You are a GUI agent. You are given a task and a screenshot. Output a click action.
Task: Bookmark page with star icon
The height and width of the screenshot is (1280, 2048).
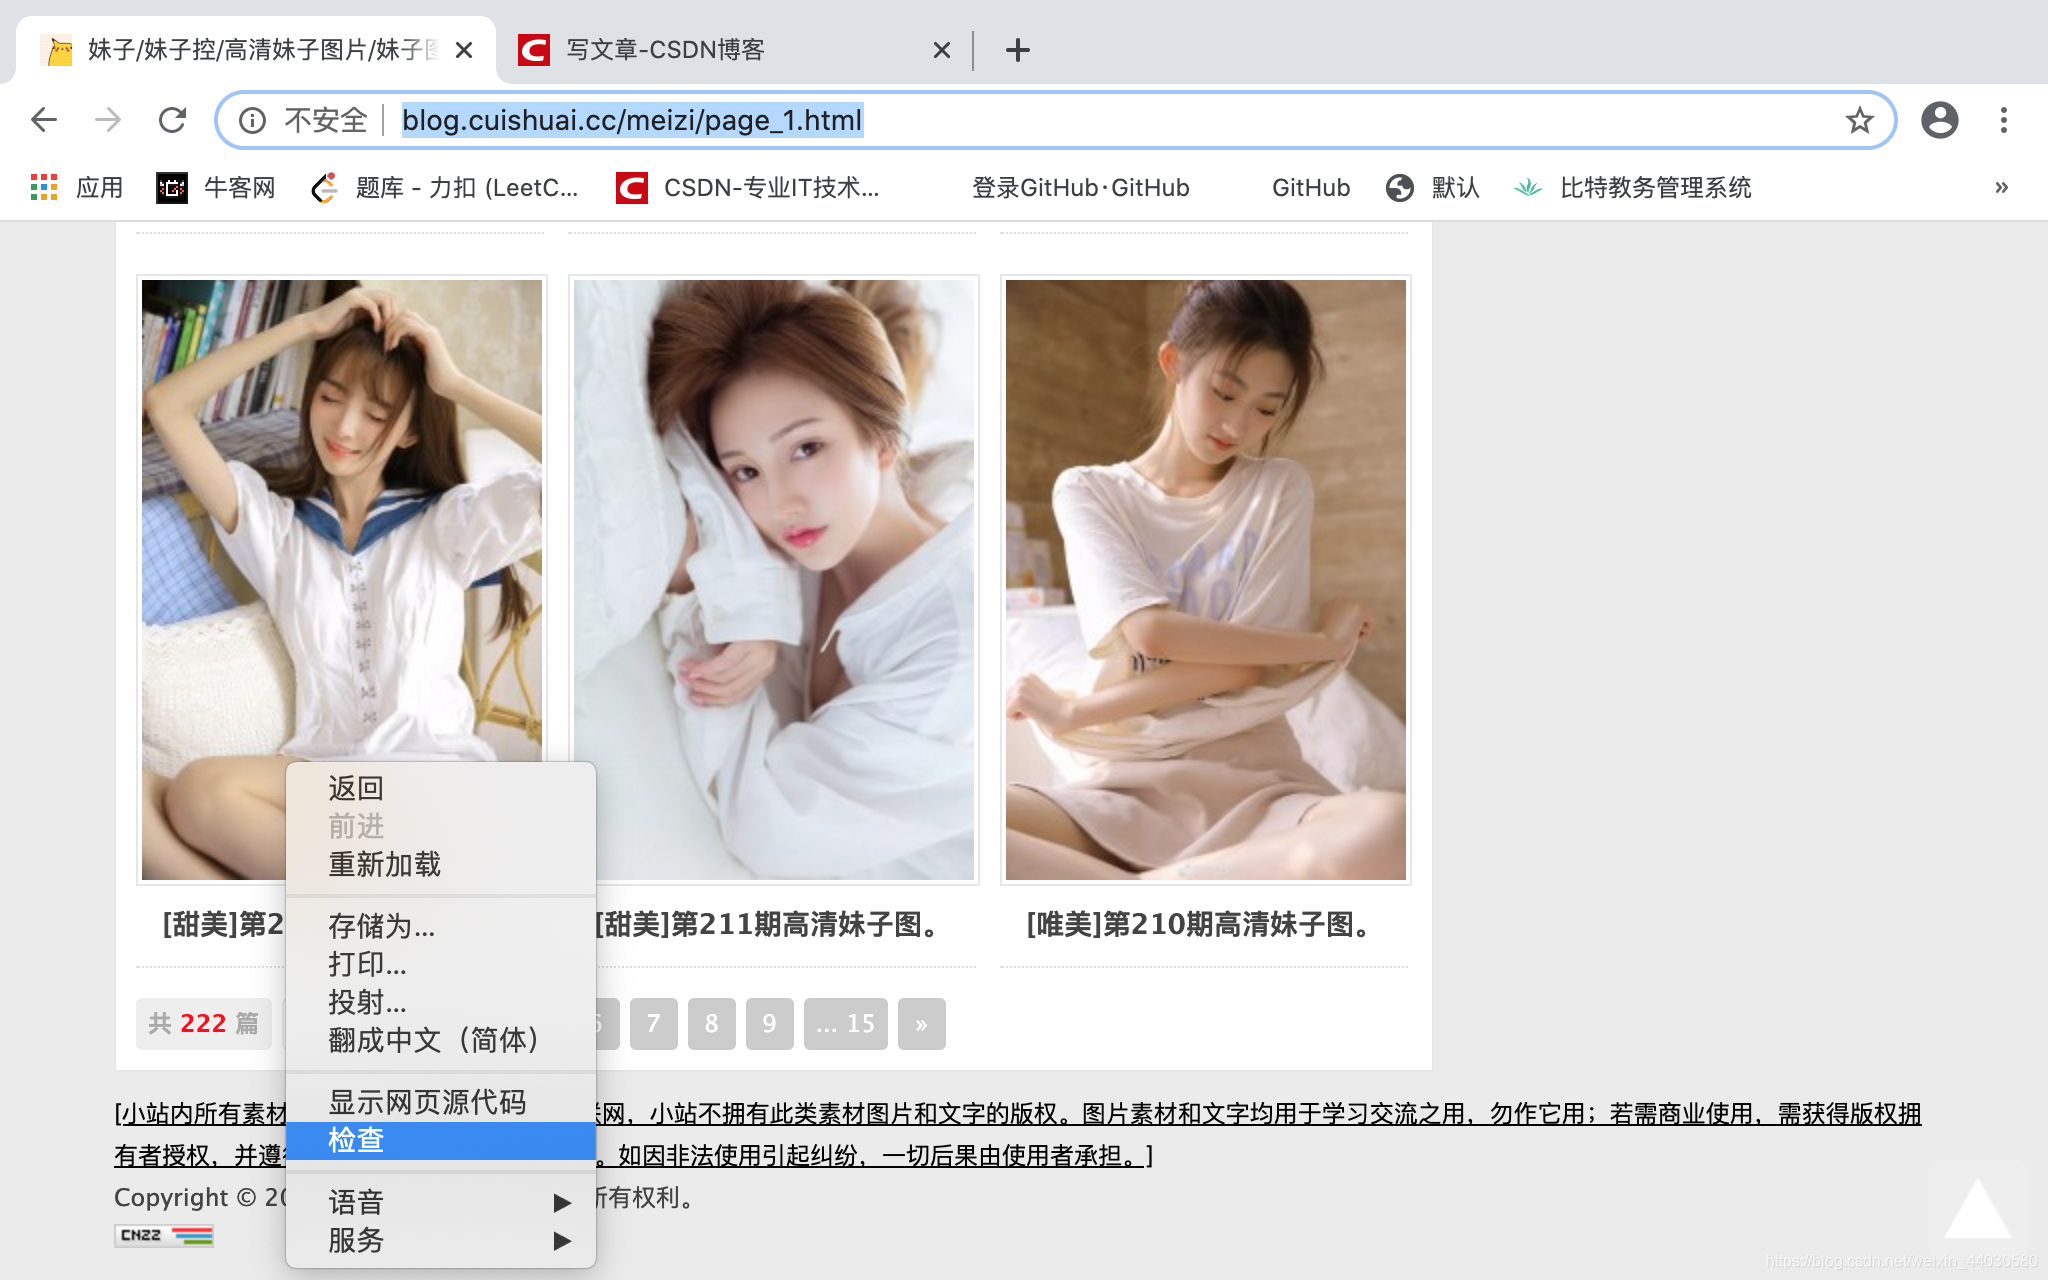pos(1859,120)
